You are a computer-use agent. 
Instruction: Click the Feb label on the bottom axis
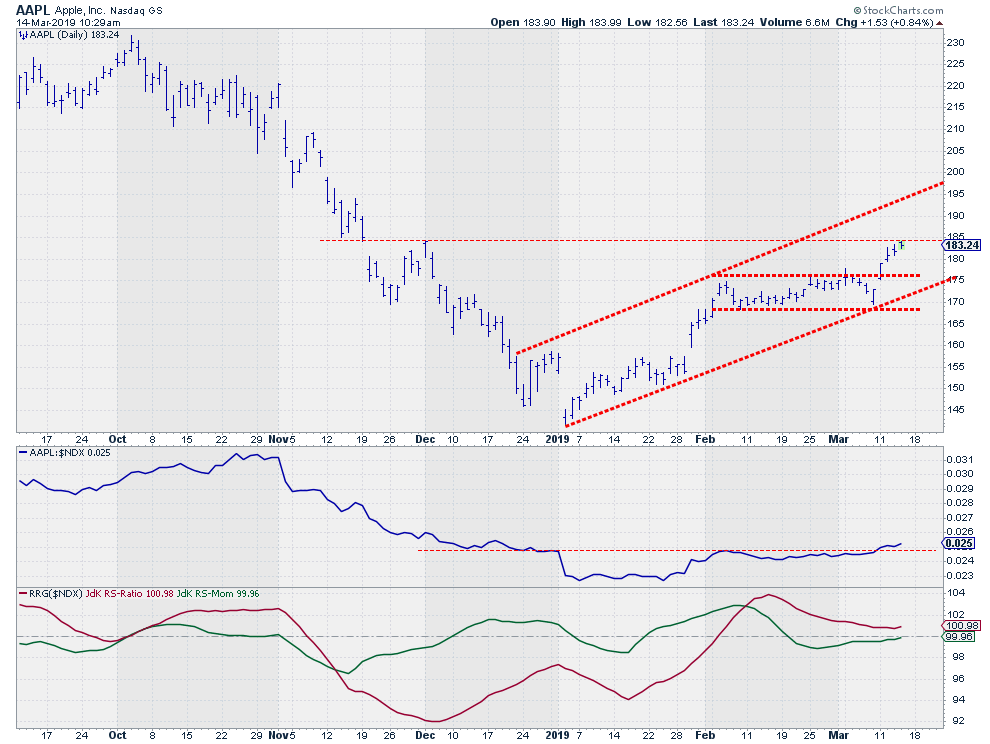[705, 733]
